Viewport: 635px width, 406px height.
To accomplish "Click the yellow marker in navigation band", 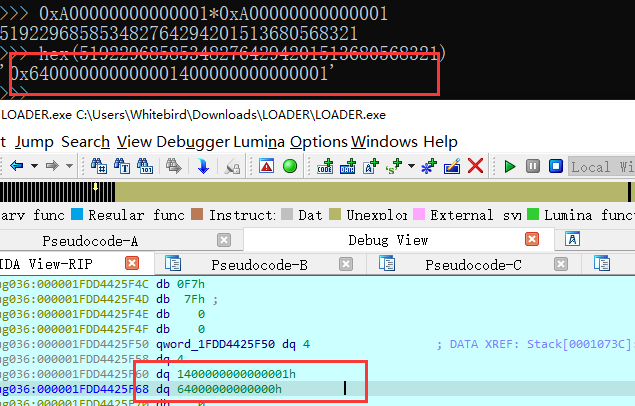I will [96, 187].
